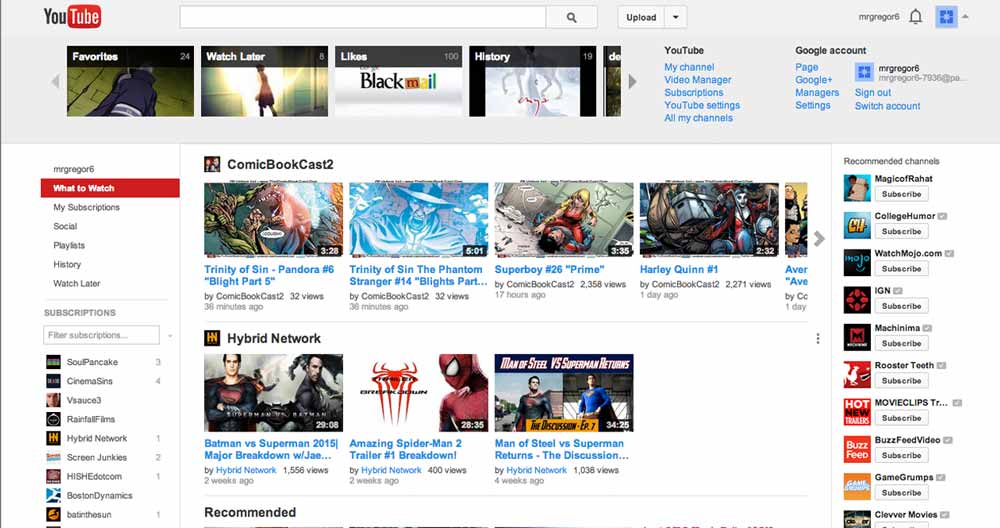Select What to Watch in sidebar

pyautogui.click(x=110, y=188)
